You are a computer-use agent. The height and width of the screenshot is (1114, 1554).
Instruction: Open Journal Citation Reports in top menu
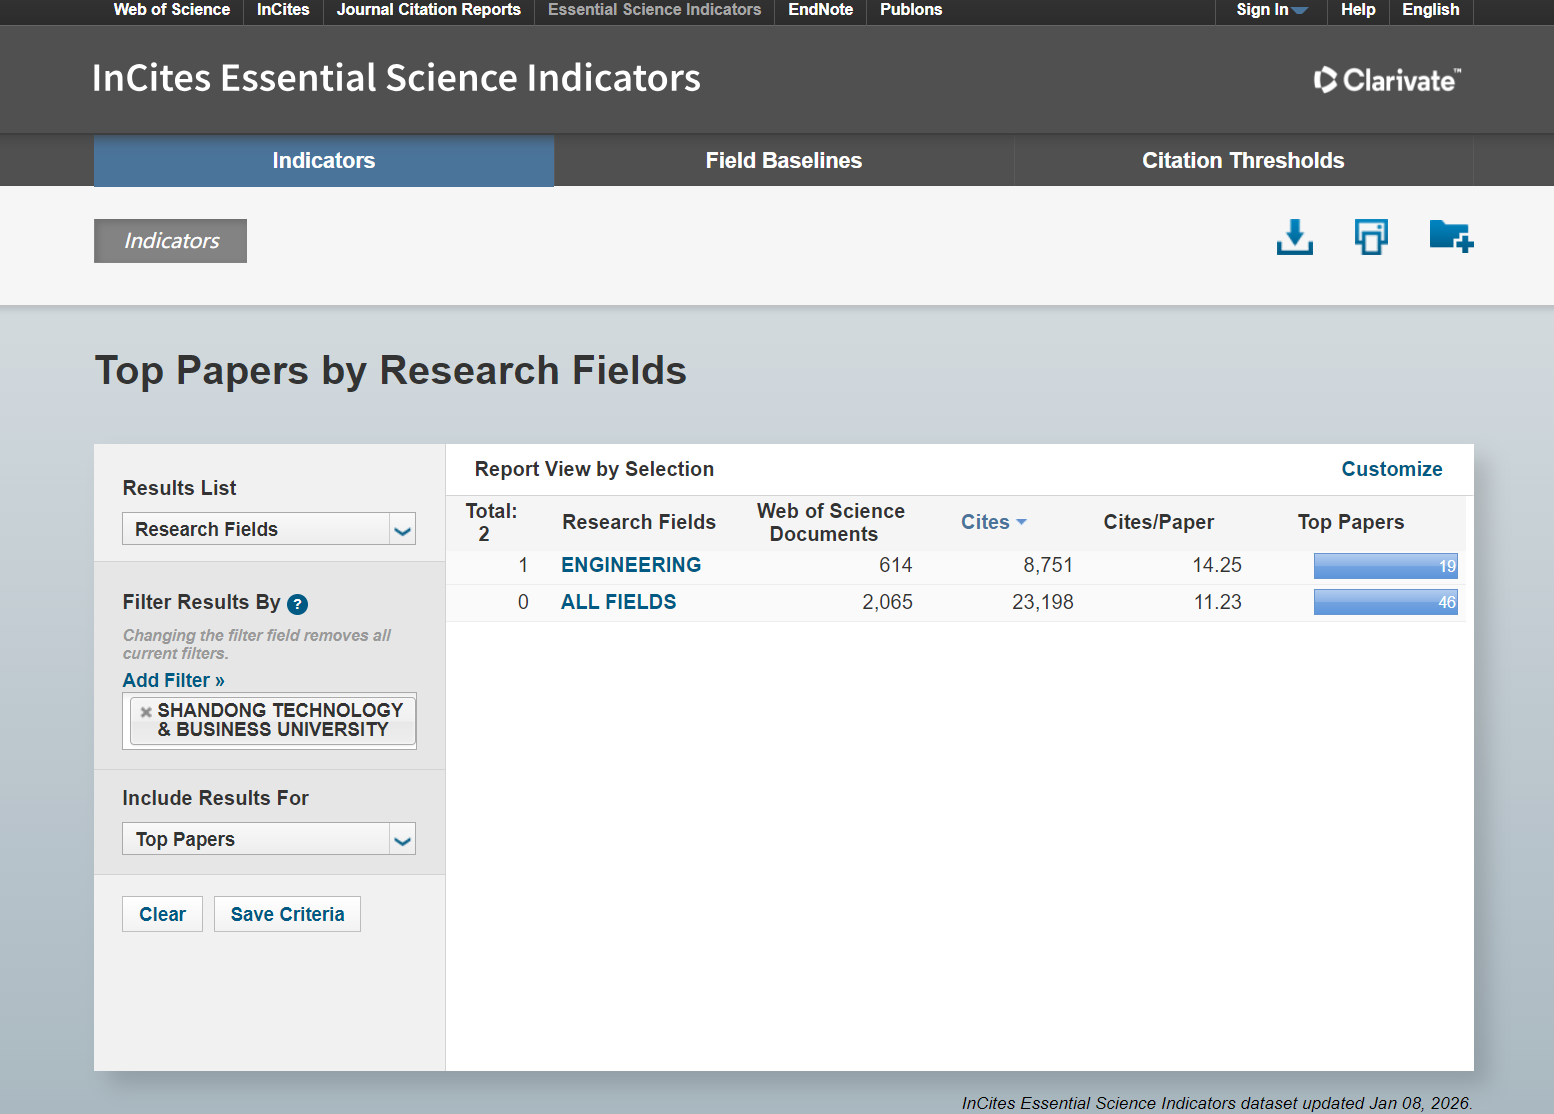(428, 10)
